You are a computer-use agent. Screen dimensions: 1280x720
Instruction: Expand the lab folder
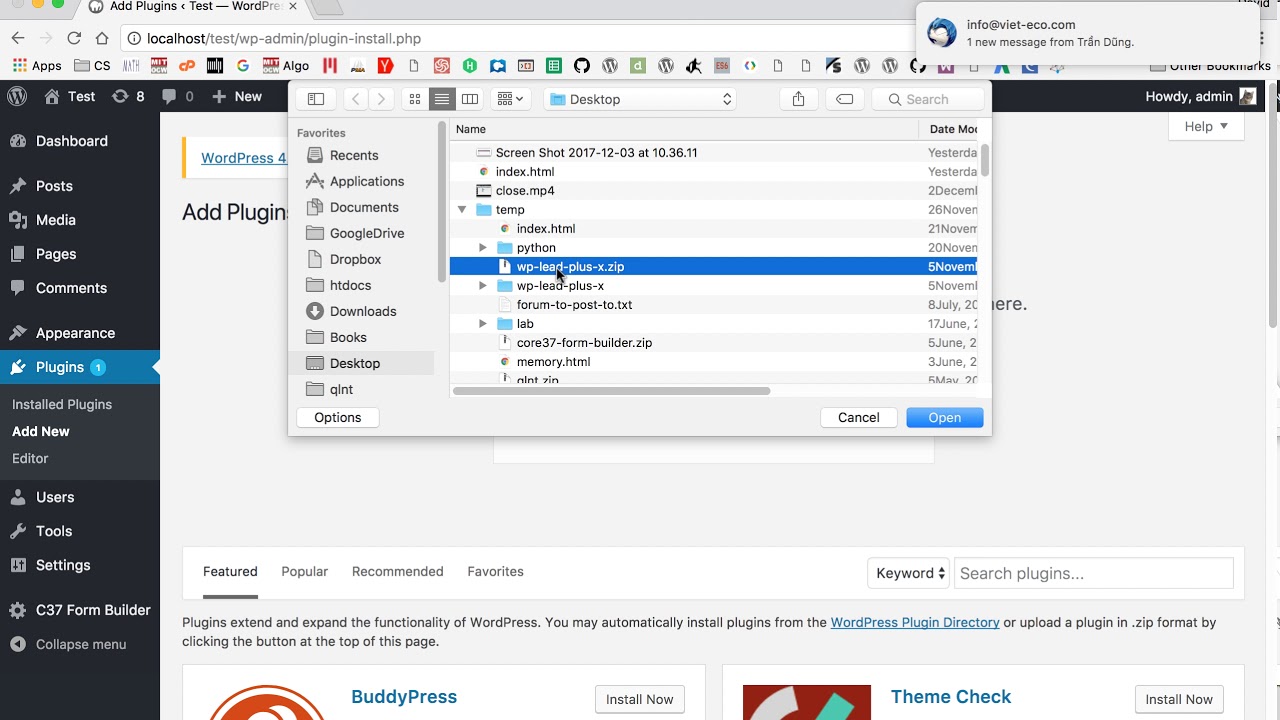pyautogui.click(x=483, y=324)
